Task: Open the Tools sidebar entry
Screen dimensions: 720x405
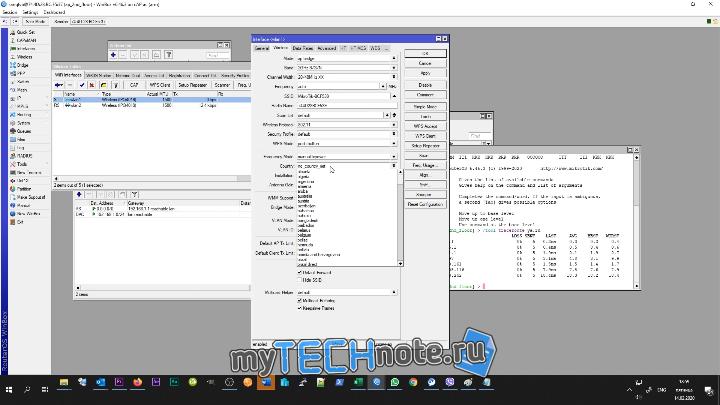Action: pos(22,164)
